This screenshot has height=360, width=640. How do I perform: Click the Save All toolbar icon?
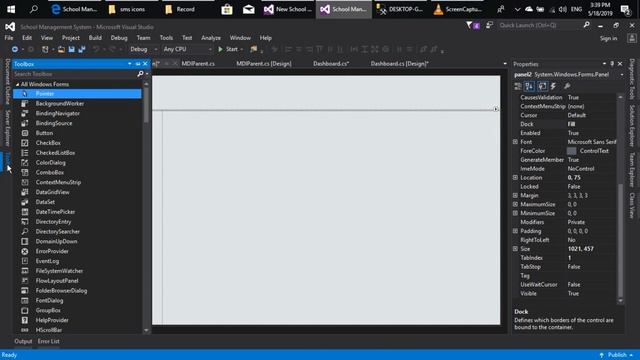tap(82, 49)
